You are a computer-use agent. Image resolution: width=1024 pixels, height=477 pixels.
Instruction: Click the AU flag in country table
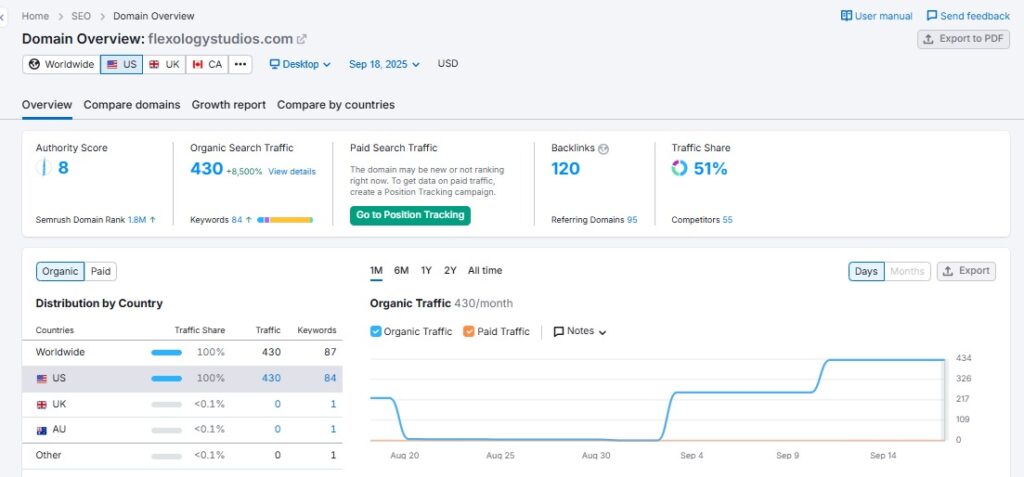42,430
